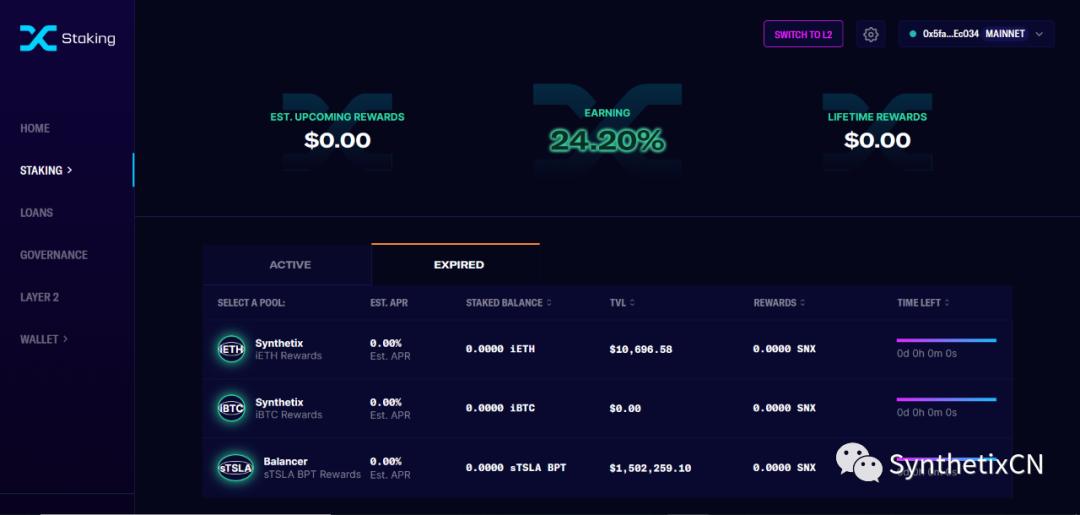The image size is (1080, 515).
Task: Click the iBTC pool icon
Action: click(x=231, y=408)
